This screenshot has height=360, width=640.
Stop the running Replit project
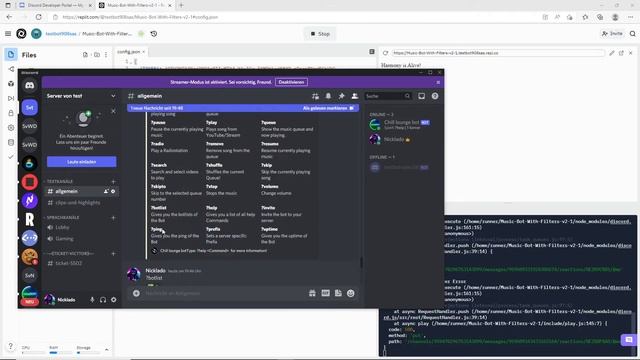click(x=320, y=34)
